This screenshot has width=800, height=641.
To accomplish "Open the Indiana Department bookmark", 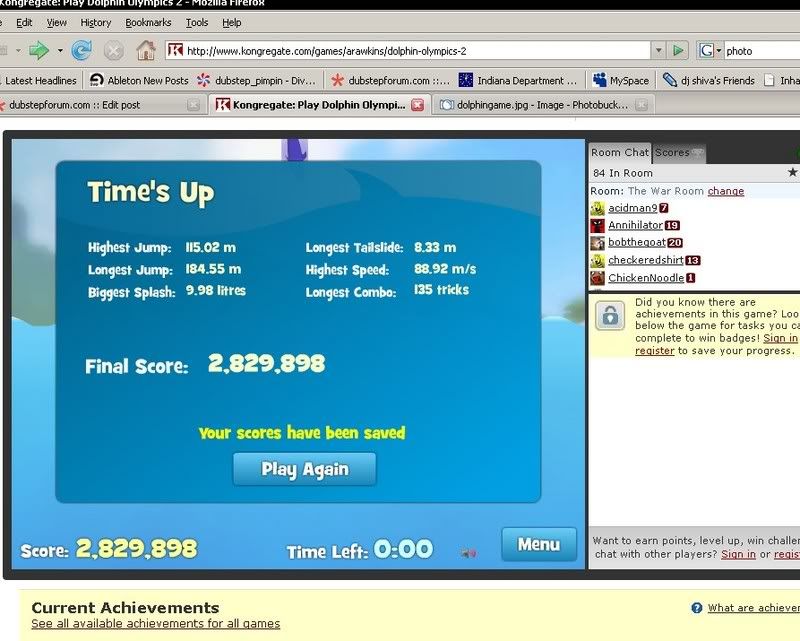I will (x=518, y=81).
